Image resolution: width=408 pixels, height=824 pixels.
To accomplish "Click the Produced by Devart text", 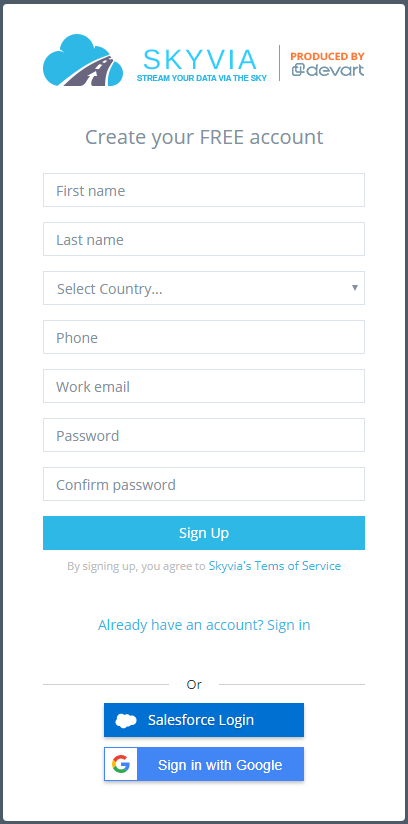I will pyautogui.click(x=328, y=63).
